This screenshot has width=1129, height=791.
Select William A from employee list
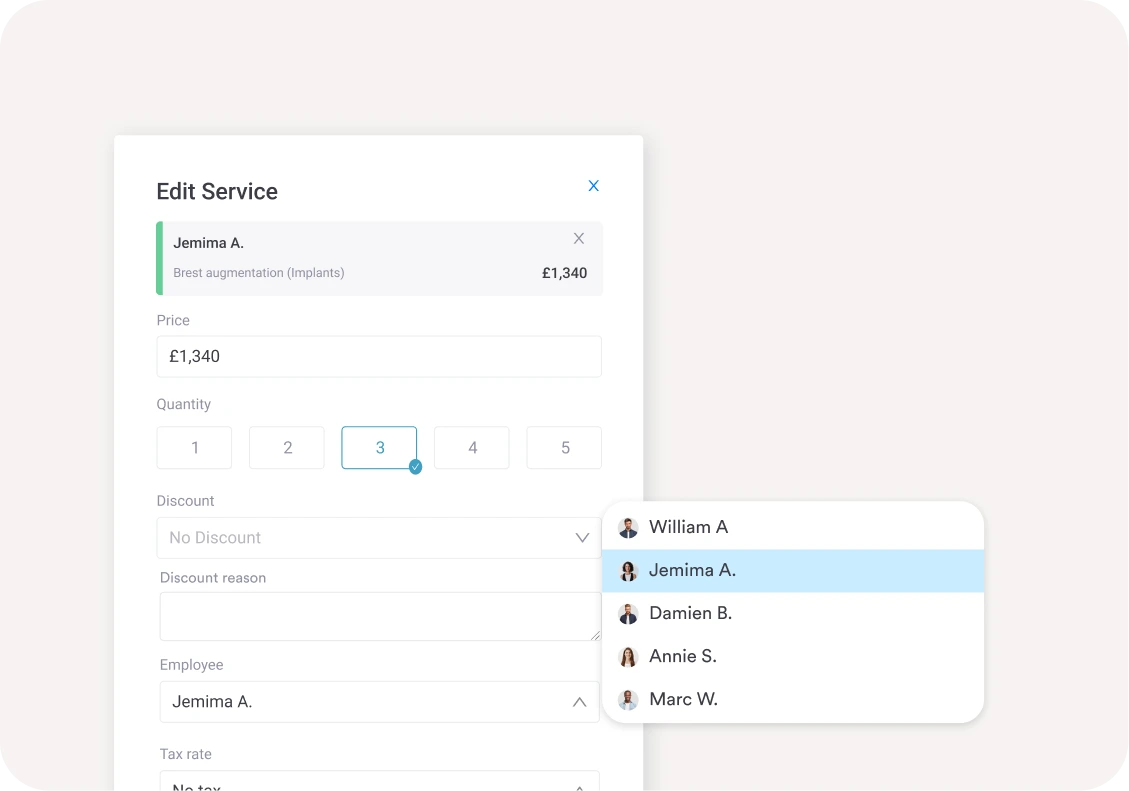click(x=688, y=527)
